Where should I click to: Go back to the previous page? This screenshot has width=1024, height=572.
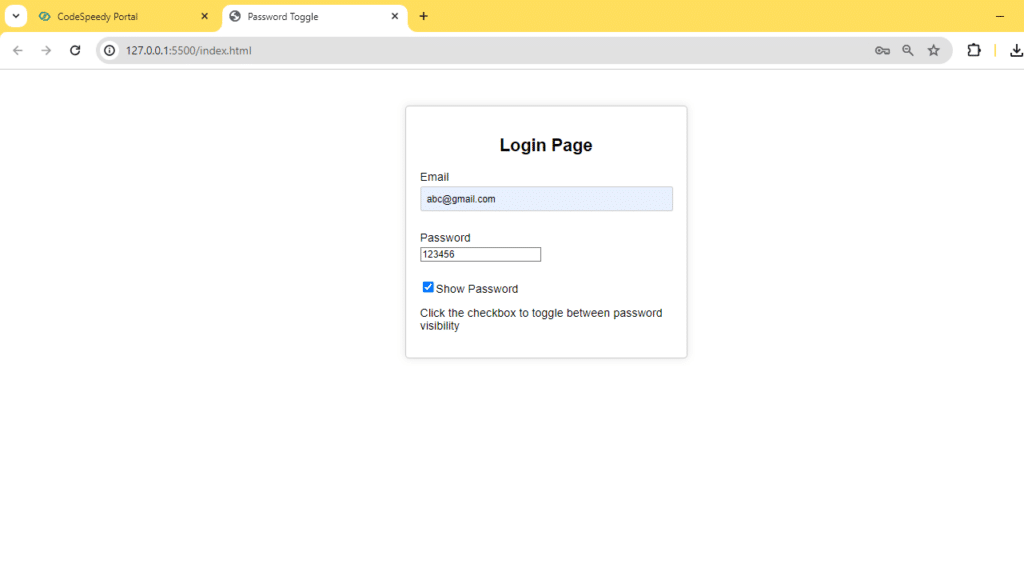18,50
